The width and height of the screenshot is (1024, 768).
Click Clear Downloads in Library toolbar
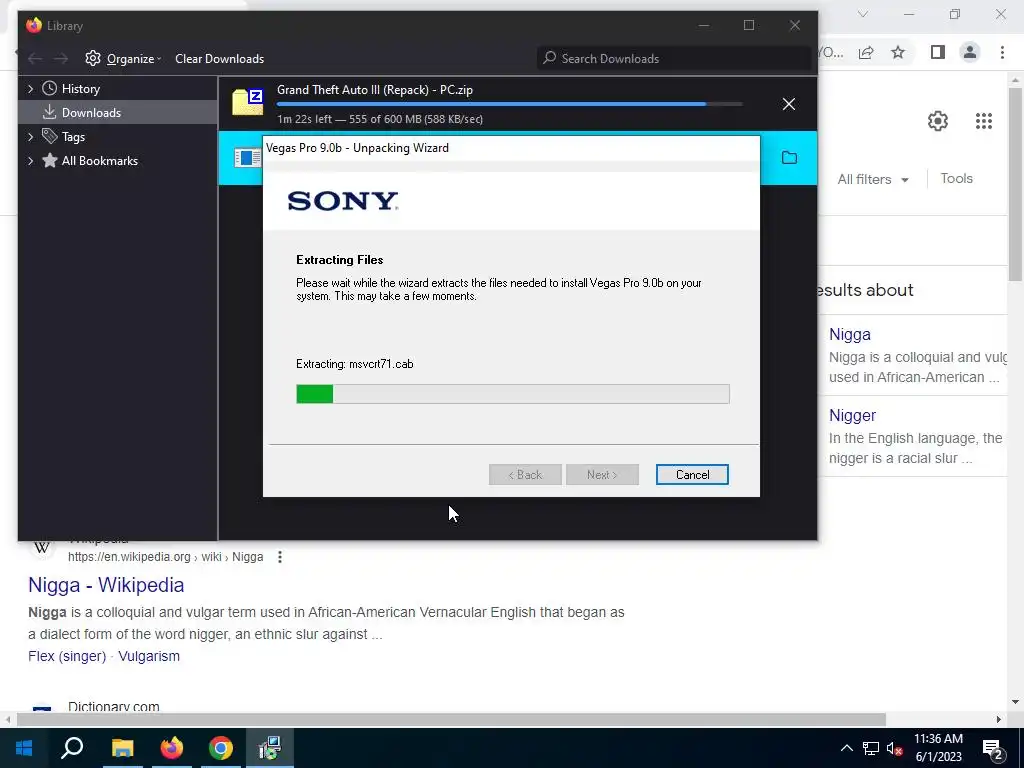pyautogui.click(x=219, y=59)
